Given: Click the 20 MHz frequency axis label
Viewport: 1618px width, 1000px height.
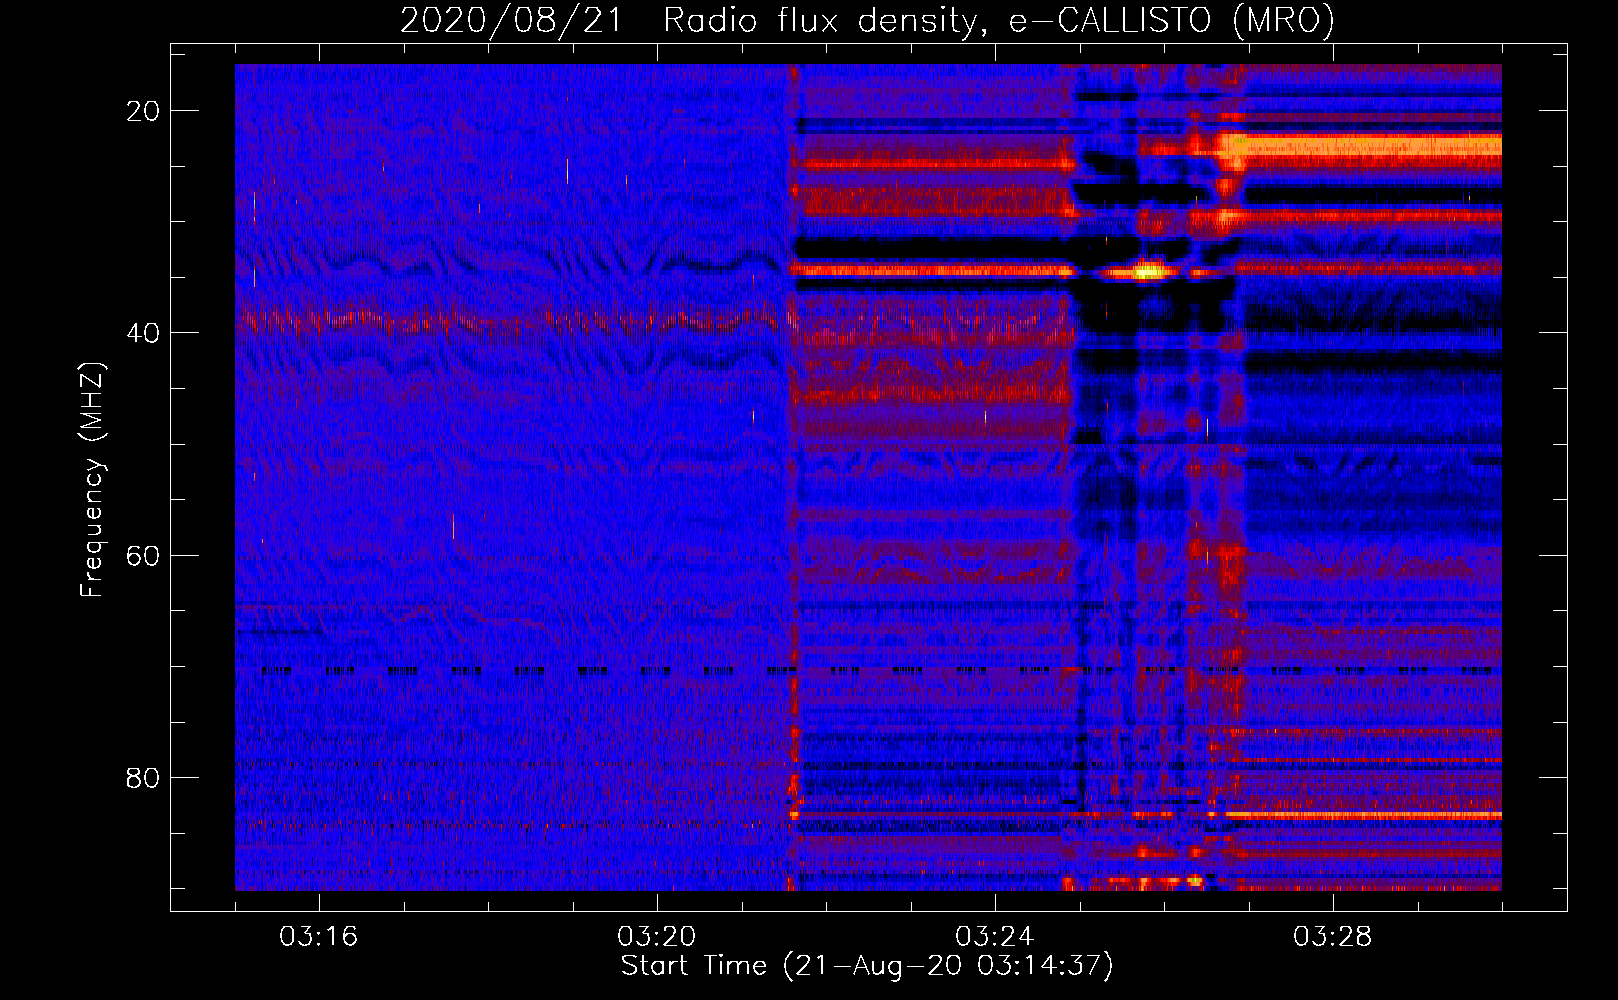Looking at the screenshot, I should (x=144, y=111).
